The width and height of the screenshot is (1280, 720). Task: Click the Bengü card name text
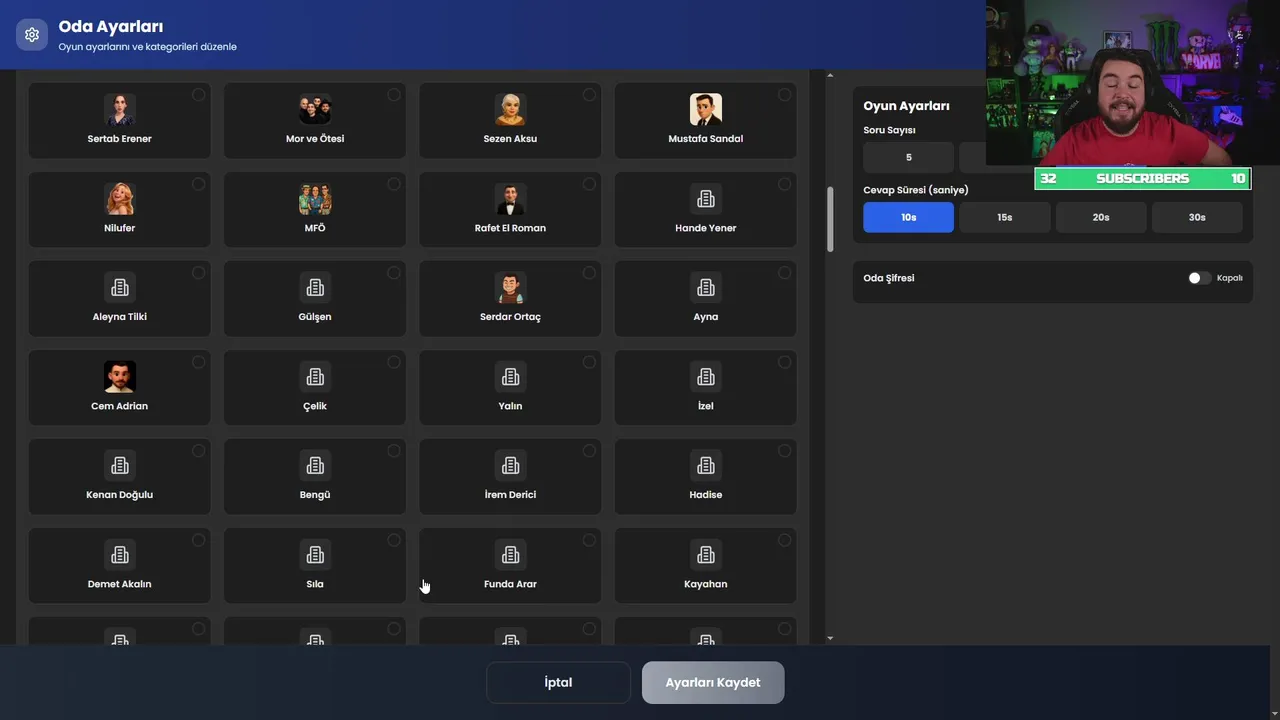point(315,495)
